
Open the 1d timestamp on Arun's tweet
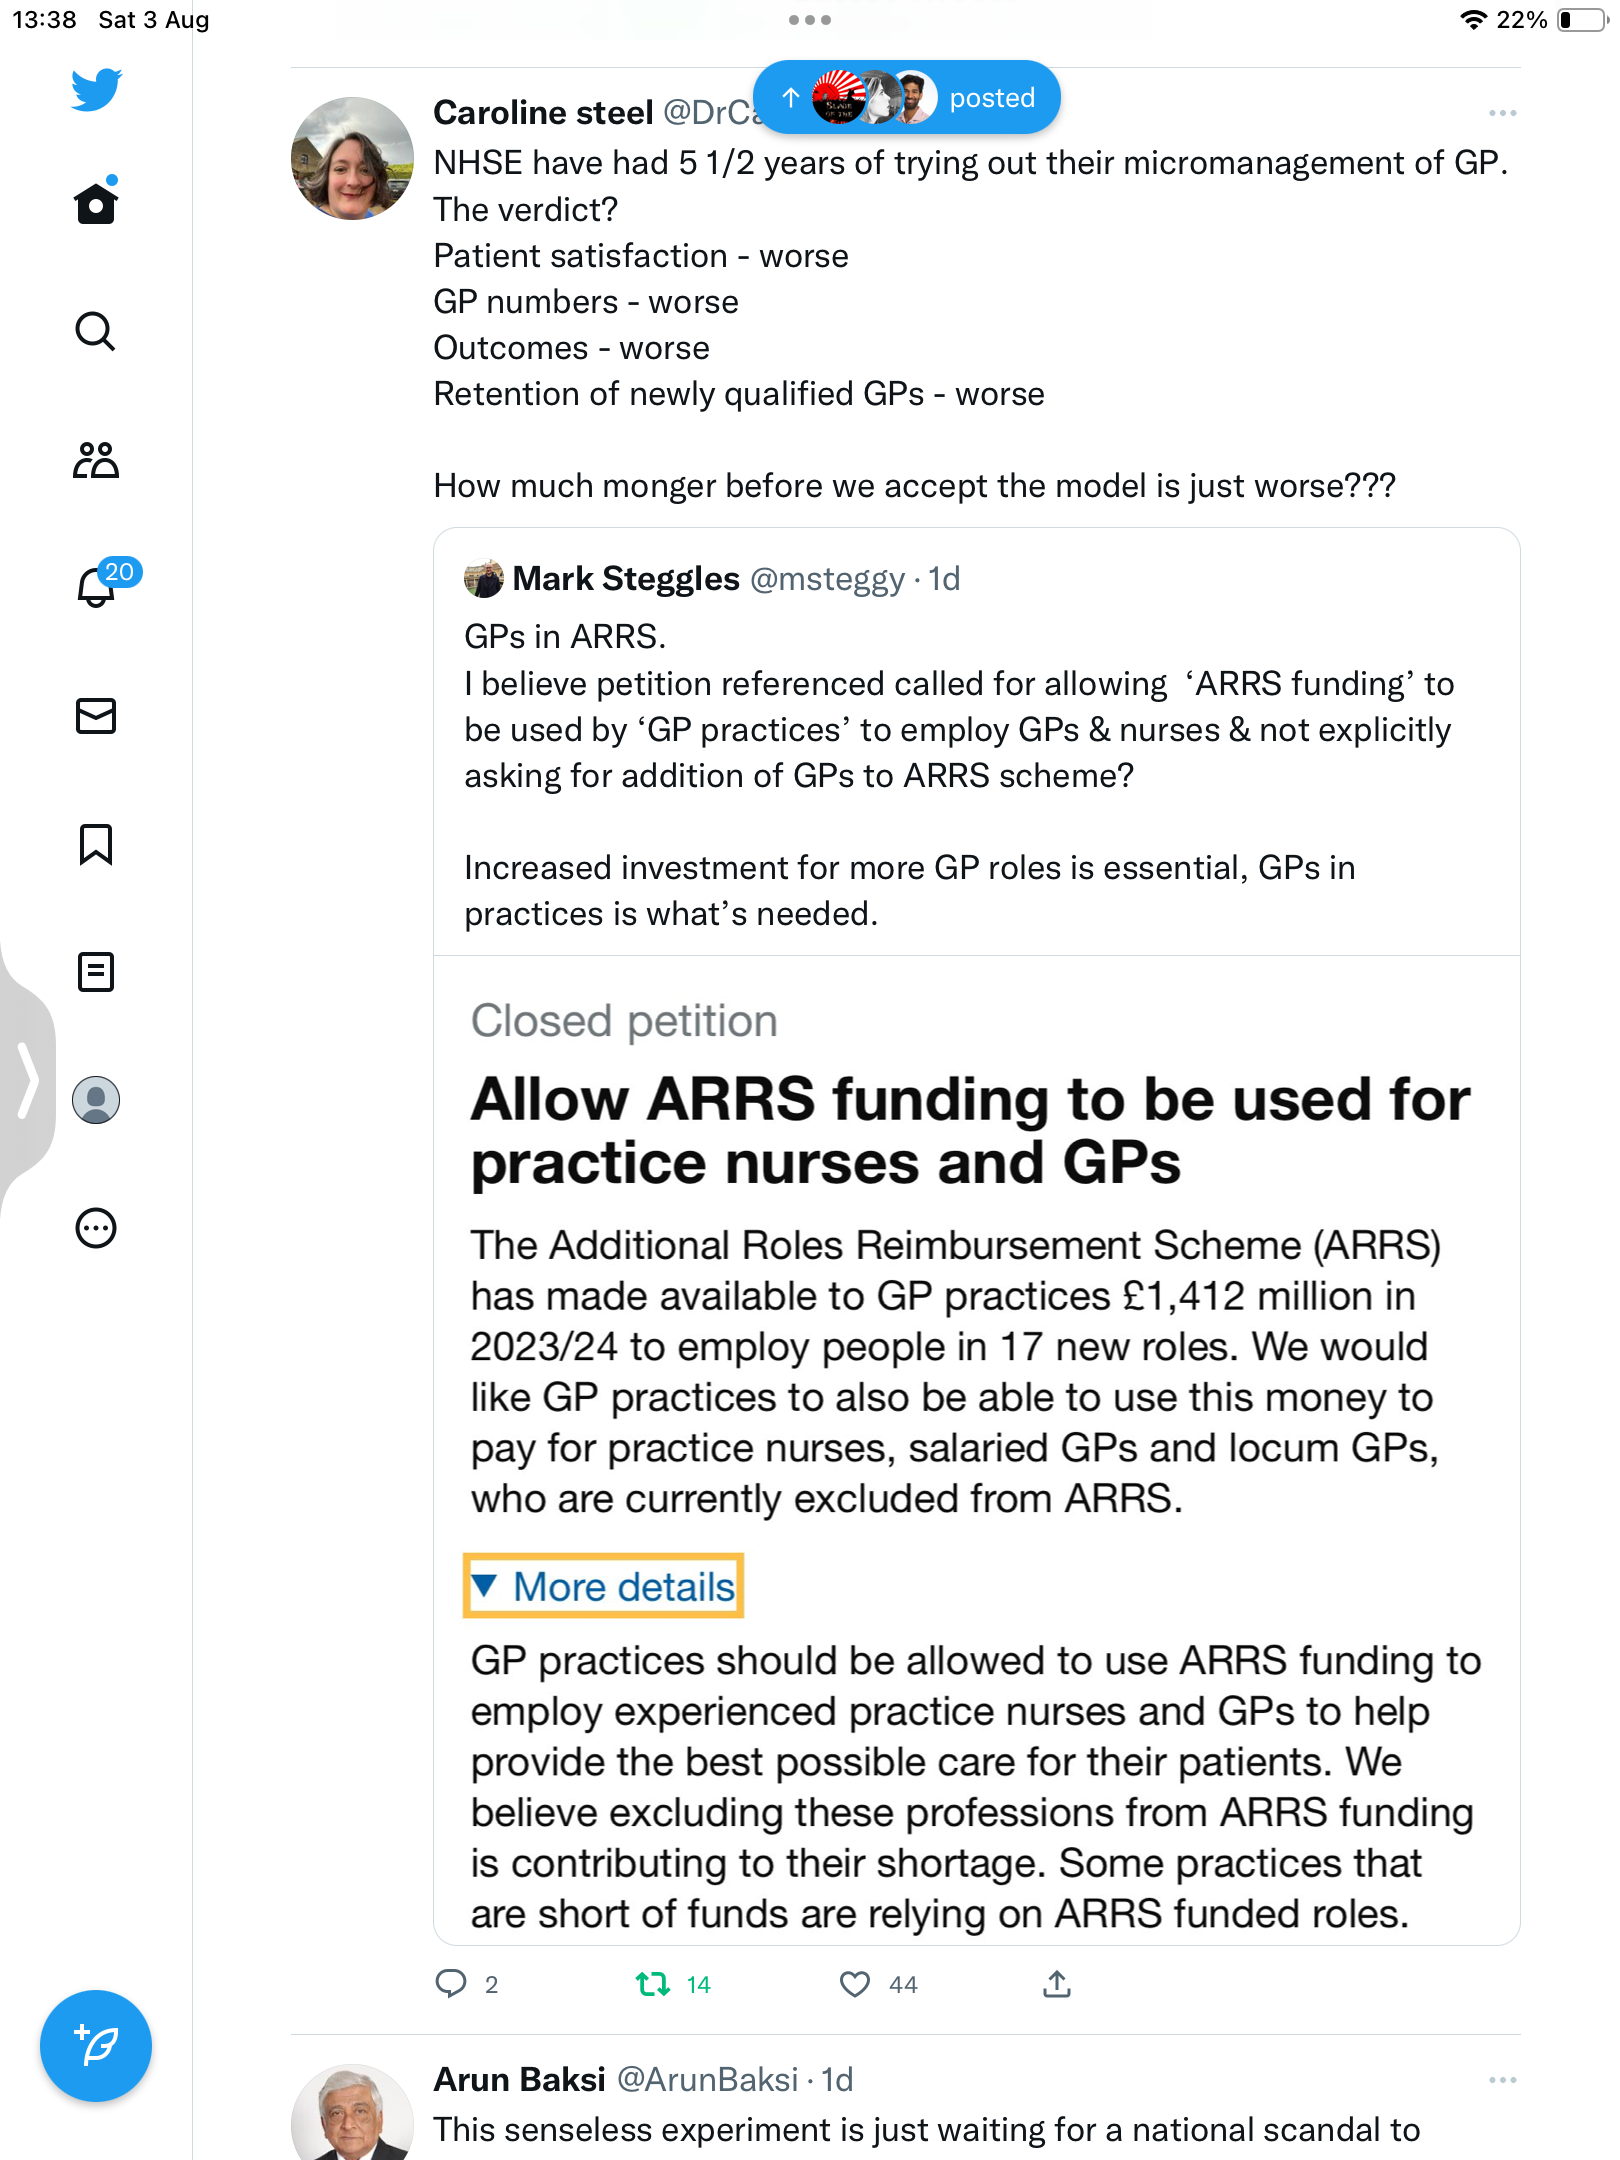pos(837,2080)
